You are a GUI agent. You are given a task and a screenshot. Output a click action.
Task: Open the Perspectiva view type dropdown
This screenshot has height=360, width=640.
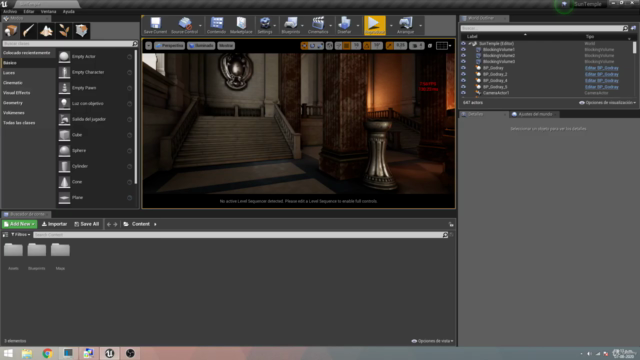(x=169, y=46)
